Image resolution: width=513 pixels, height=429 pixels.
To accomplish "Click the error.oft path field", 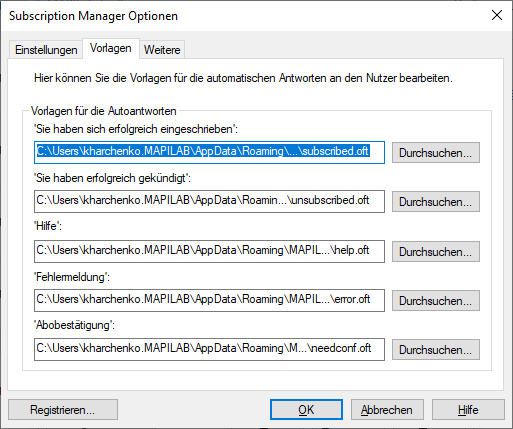I will (209, 300).
